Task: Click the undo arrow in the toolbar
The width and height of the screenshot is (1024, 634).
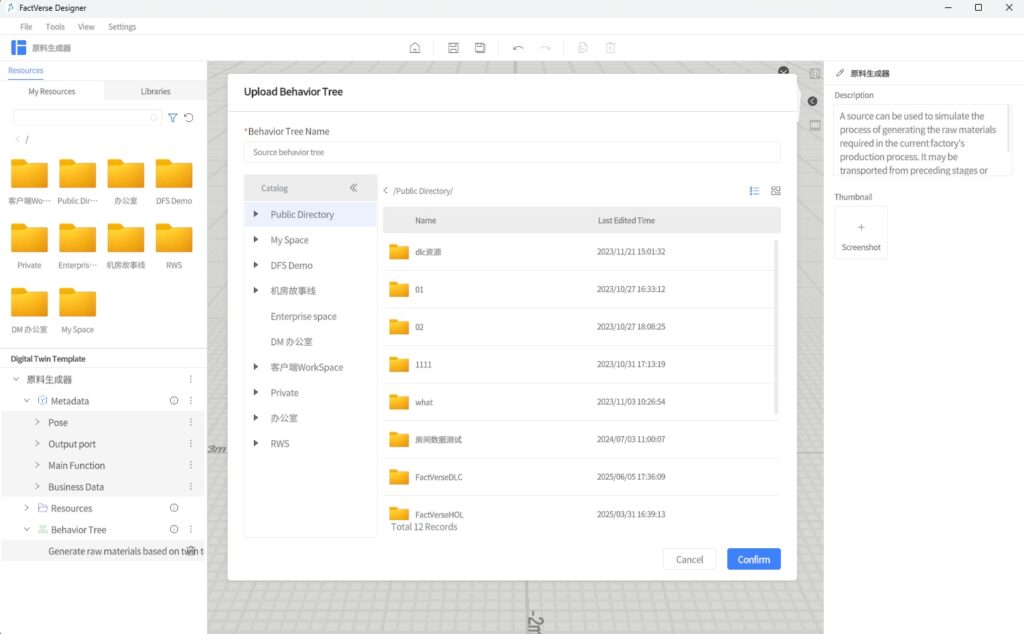Action: (x=517, y=48)
